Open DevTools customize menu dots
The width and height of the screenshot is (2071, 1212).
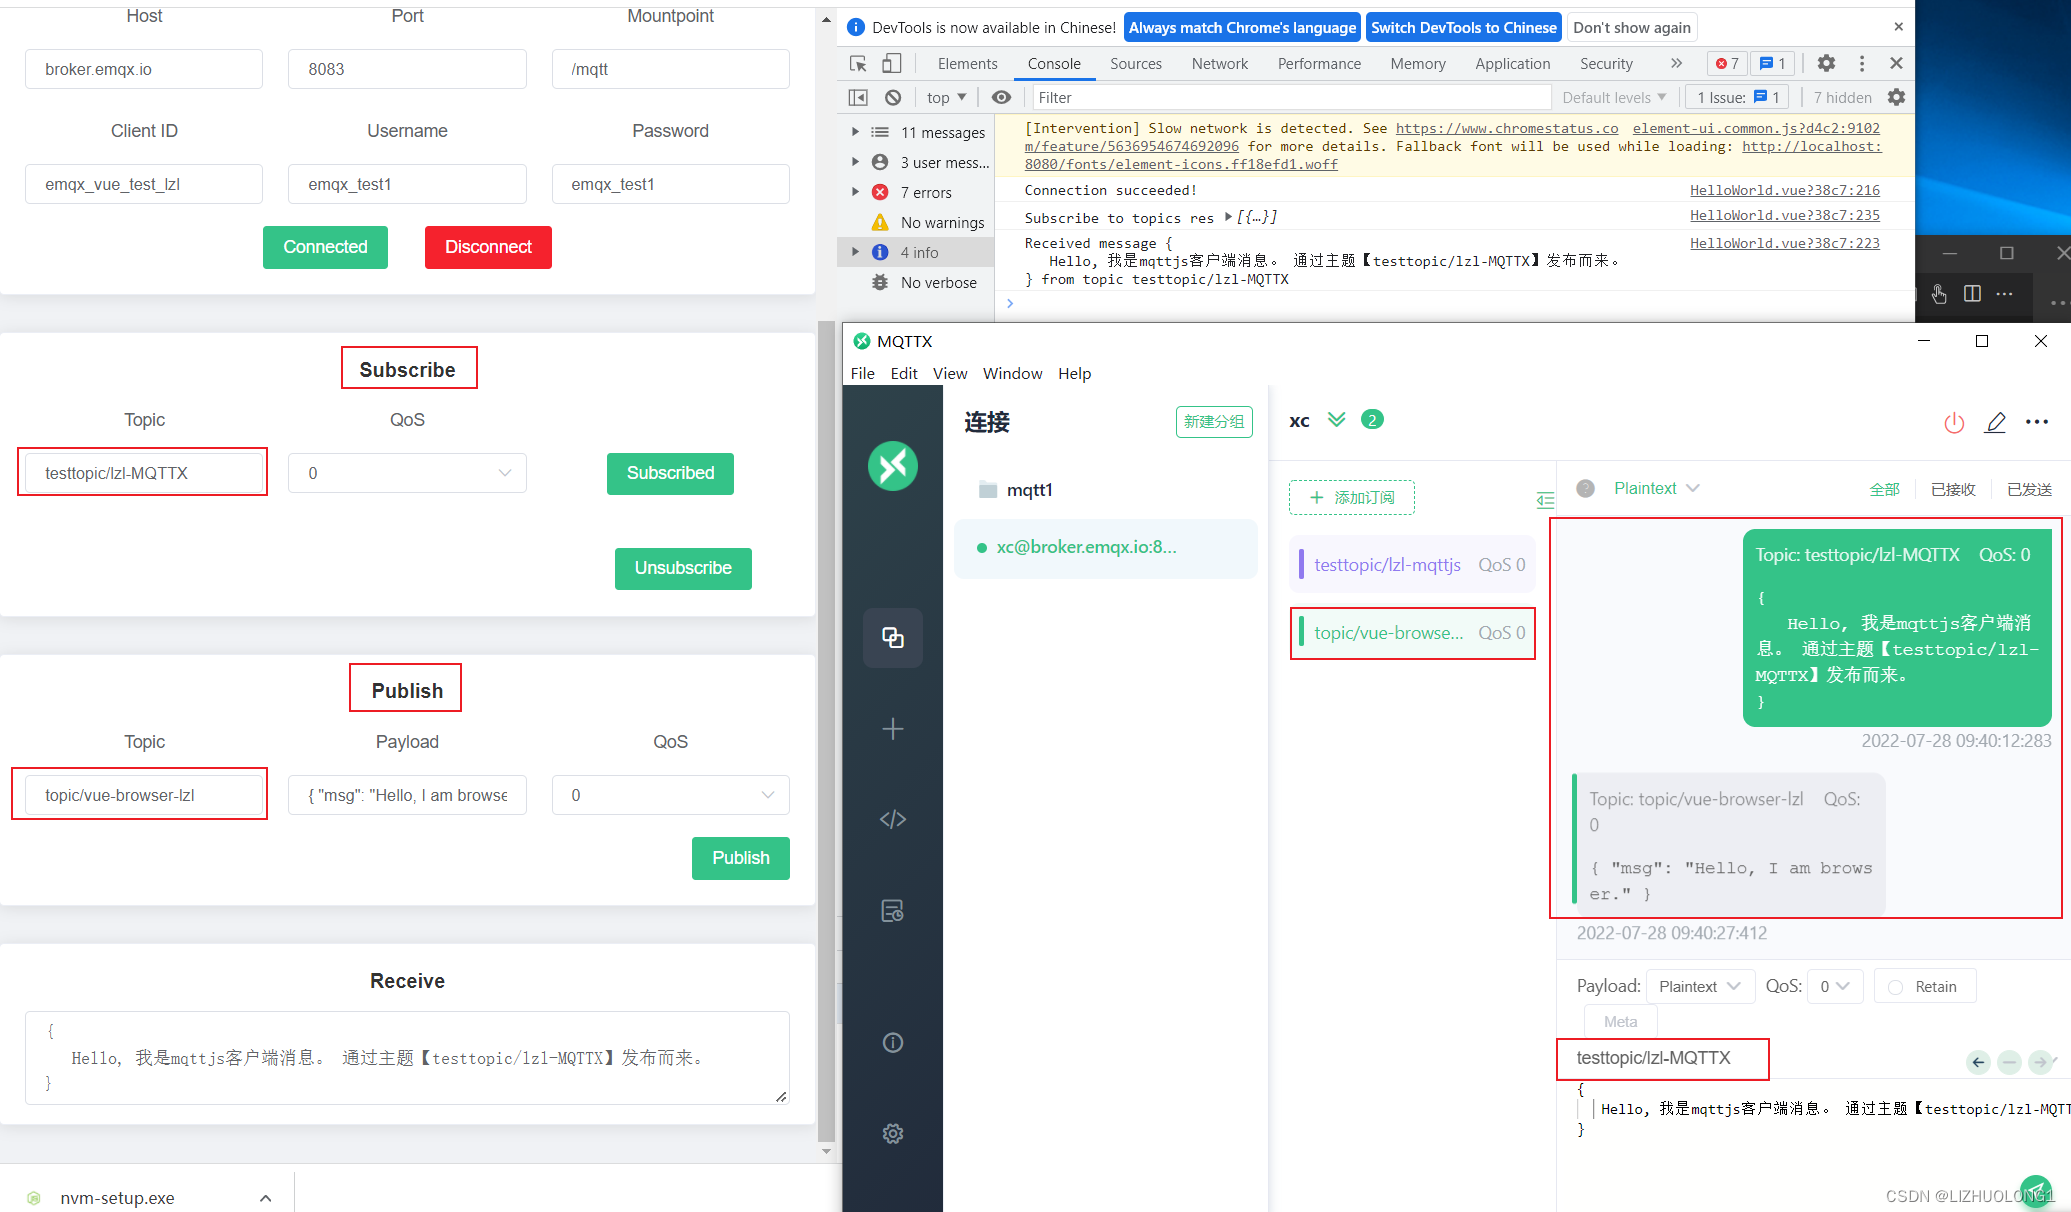[x=1861, y=63]
